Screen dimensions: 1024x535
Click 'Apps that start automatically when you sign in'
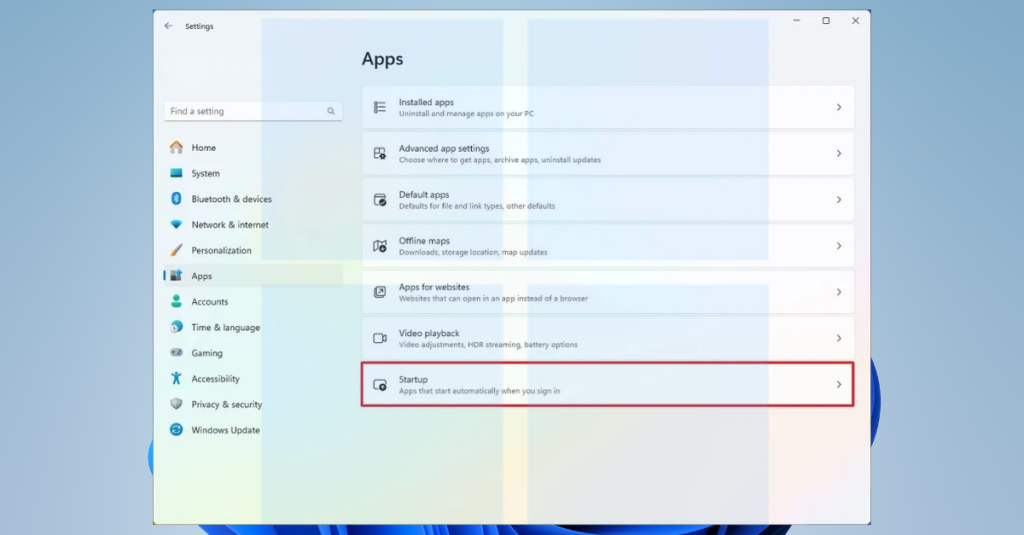479,391
